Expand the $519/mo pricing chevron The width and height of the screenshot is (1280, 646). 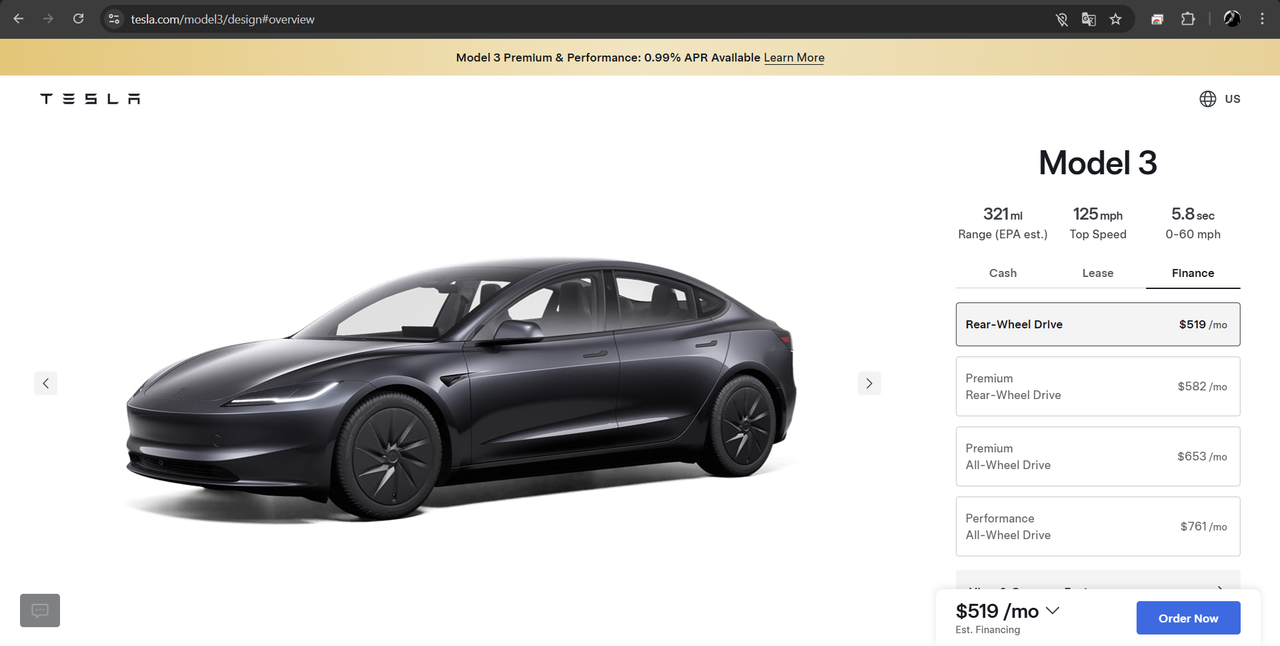tap(1052, 610)
